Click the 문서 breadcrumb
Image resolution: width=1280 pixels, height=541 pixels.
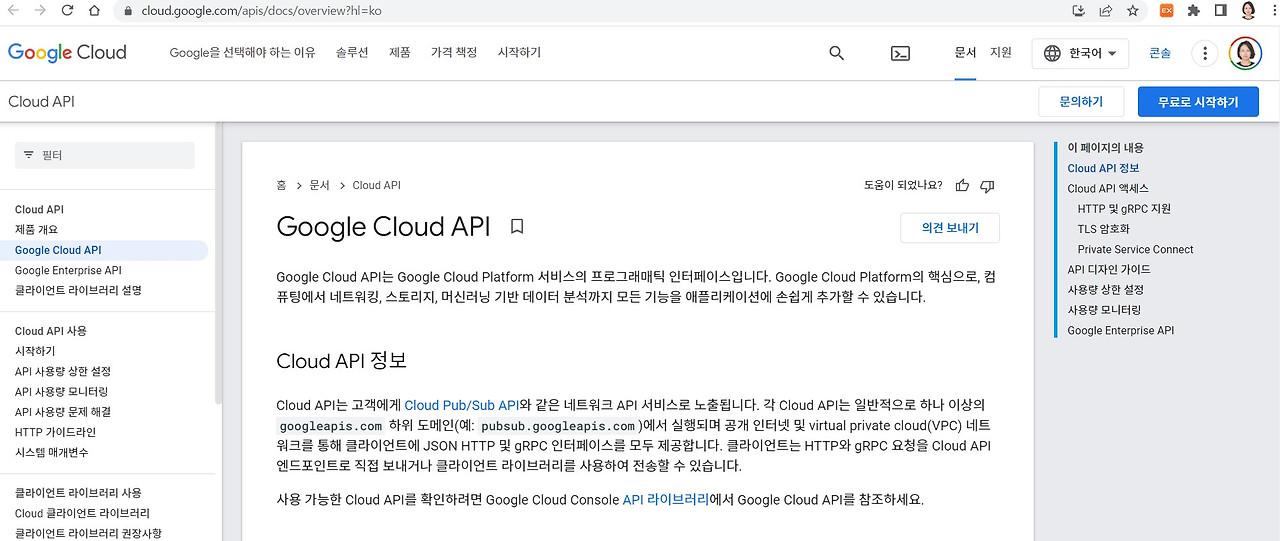pos(319,185)
